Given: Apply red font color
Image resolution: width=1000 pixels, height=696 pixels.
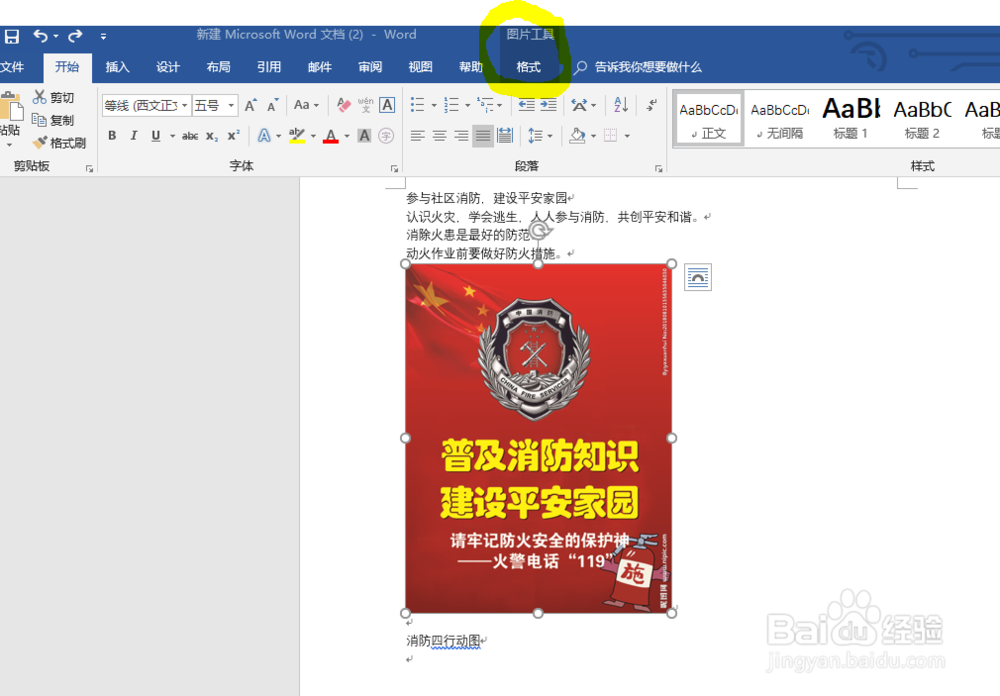Looking at the screenshot, I should [x=330, y=136].
